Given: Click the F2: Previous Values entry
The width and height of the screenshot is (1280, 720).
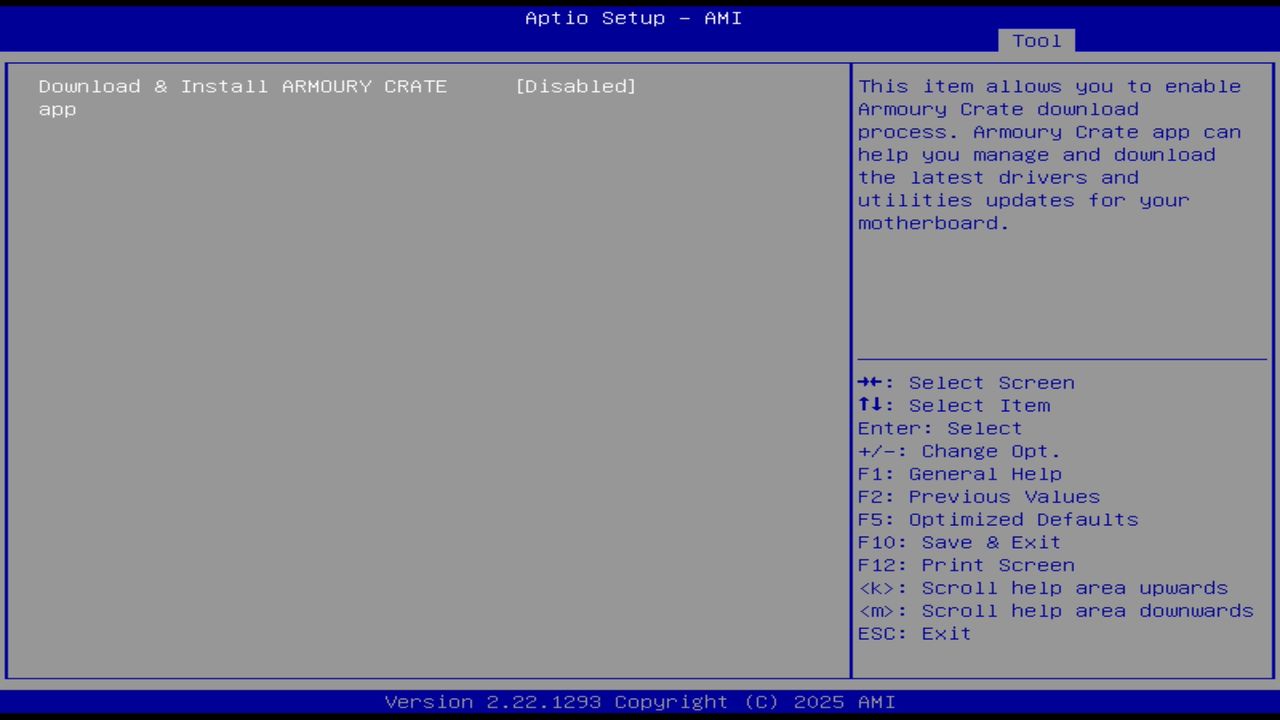Looking at the screenshot, I should coord(978,496).
